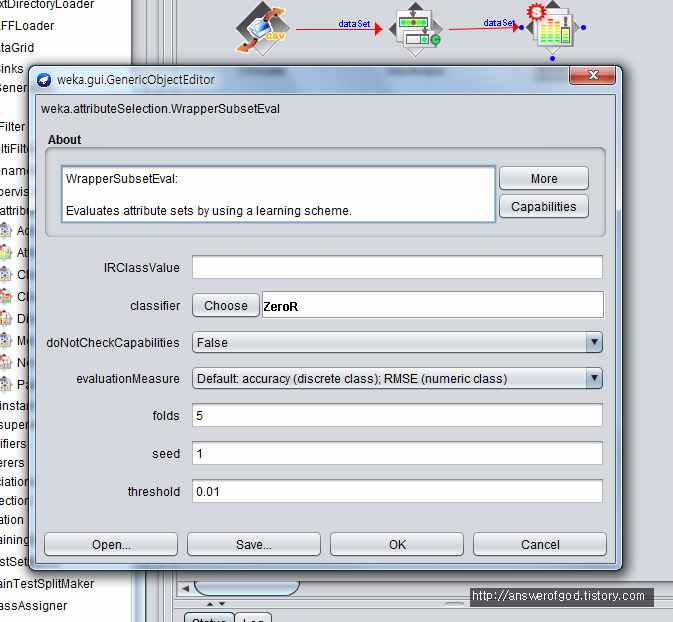Select the ClassAssigner node icon on canvas
Viewport: 673px width, 622px height.
415,29
